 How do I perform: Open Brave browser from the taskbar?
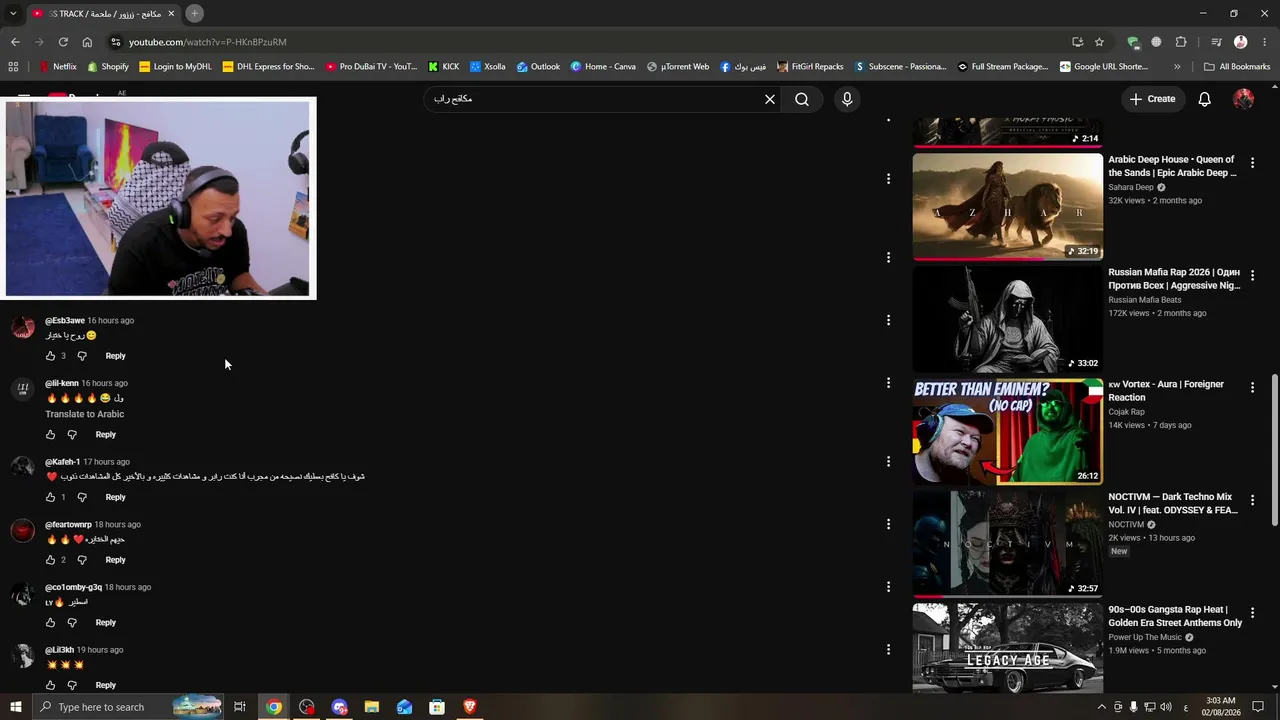pyautogui.click(x=470, y=707)
